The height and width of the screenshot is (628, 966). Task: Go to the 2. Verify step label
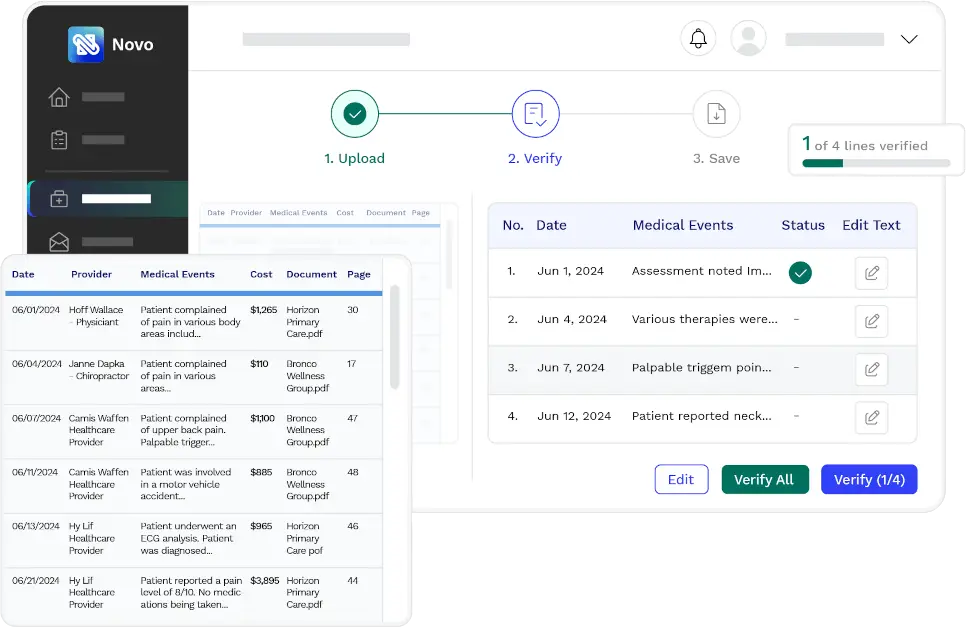(535, 158)
